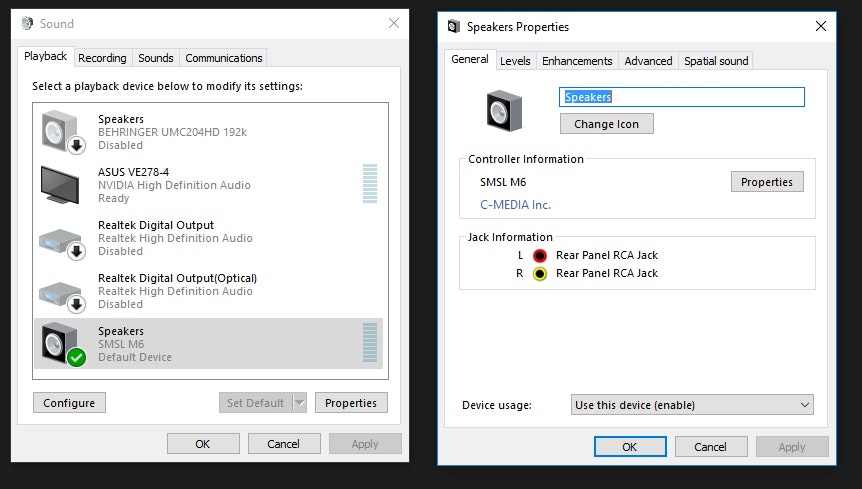Click the Realtek Digital Output(Optical) icon
Image resolution: width=862 pixels, height=489 pixels.
(x=62, y=291)
